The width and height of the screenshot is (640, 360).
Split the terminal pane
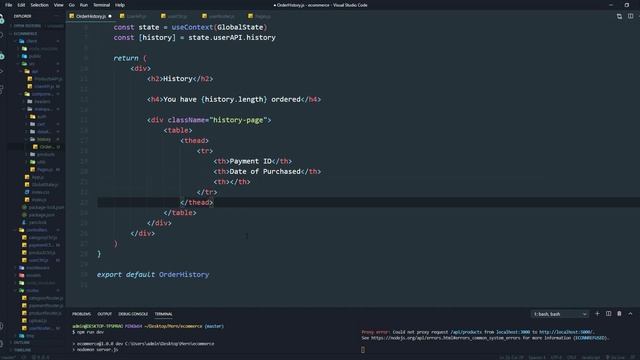pos(608,313)
